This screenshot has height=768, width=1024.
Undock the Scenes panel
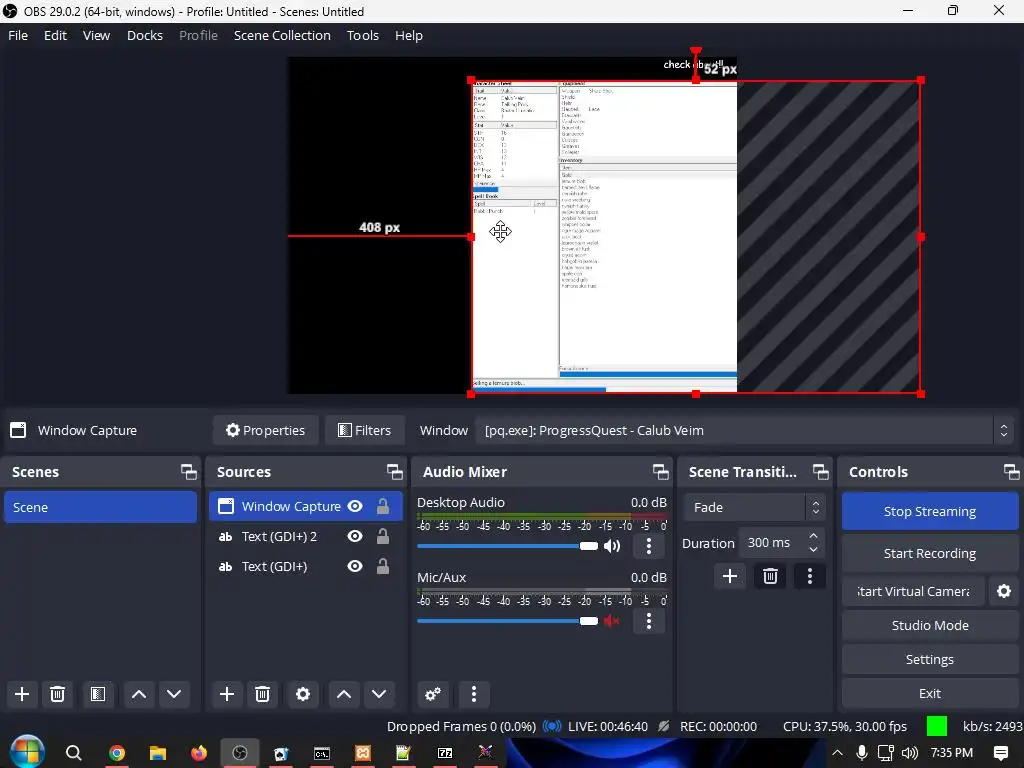tap(189, 472)
